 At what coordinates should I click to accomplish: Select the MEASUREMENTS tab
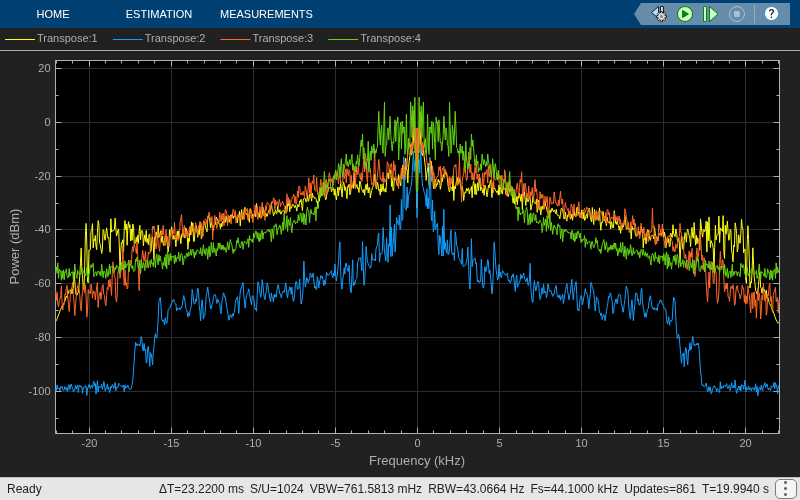[x=266, y=14]
